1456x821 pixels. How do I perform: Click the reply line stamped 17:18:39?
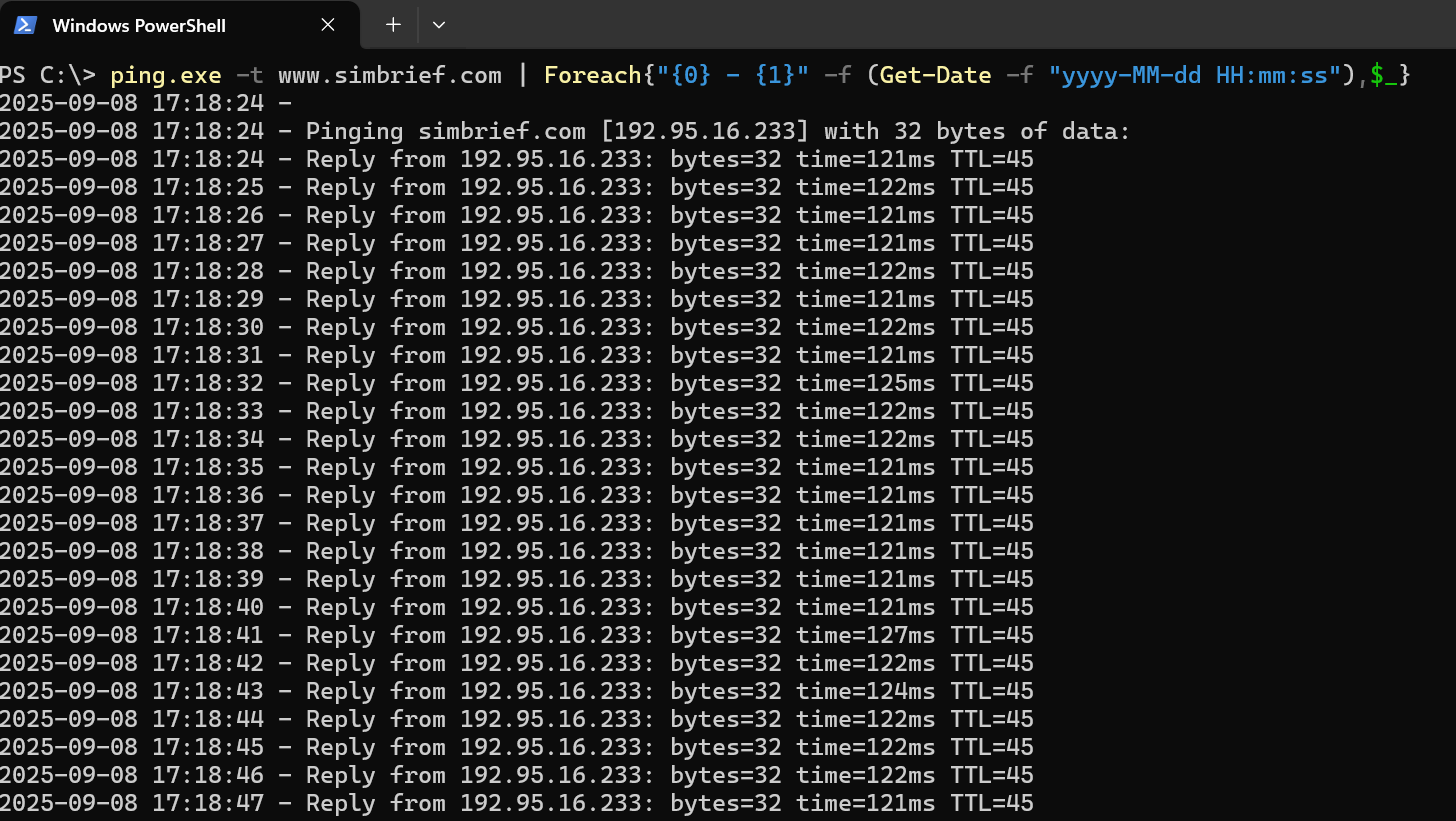point(517,579)
